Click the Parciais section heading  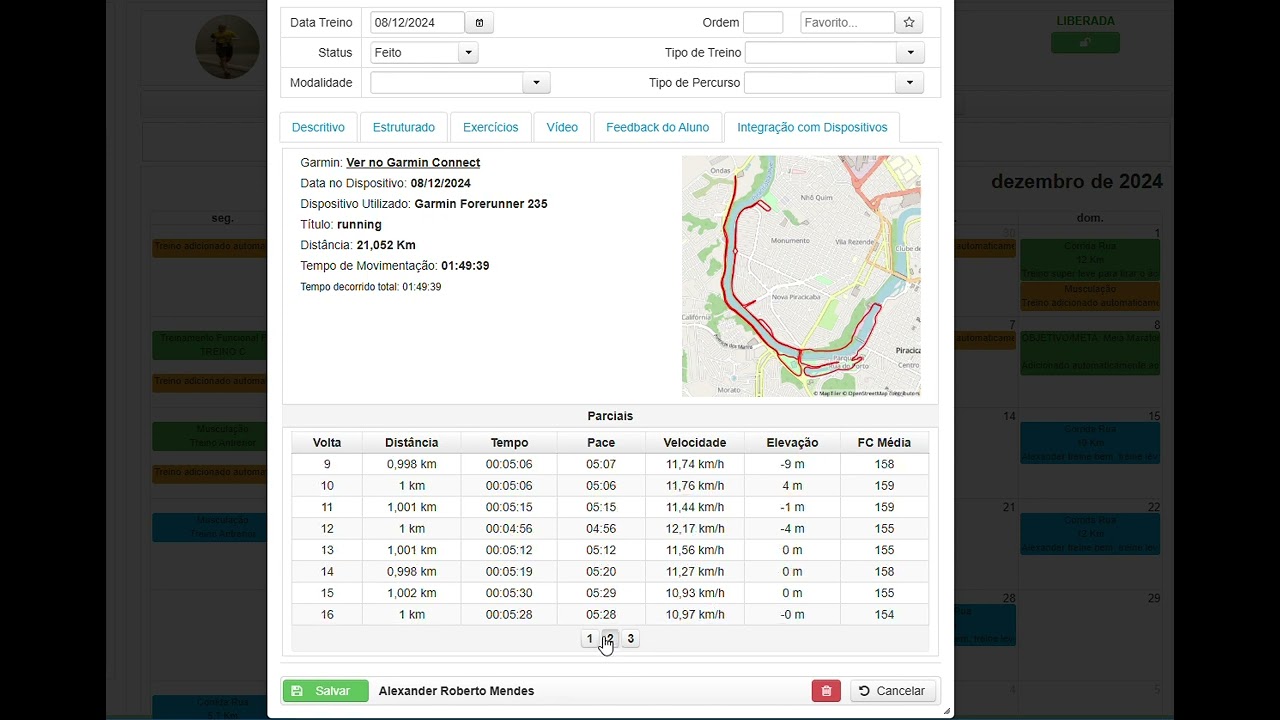(x=610, y=416)
